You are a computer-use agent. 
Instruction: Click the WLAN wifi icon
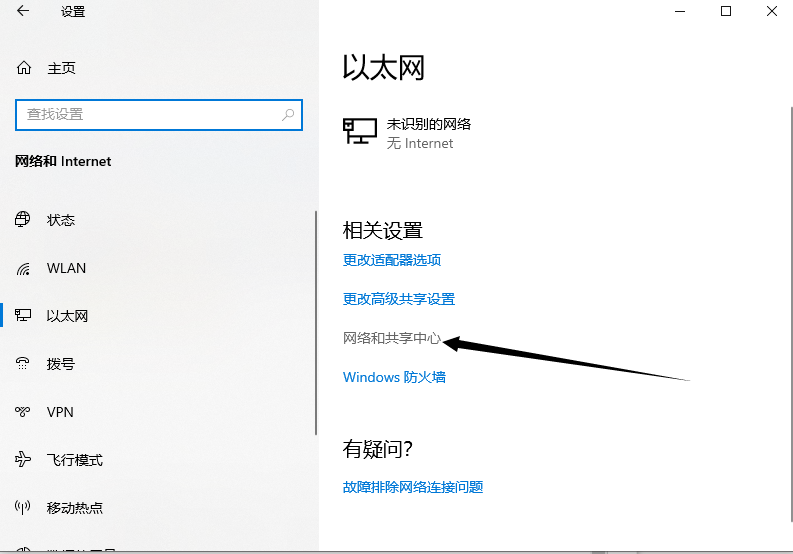(24, 268)
